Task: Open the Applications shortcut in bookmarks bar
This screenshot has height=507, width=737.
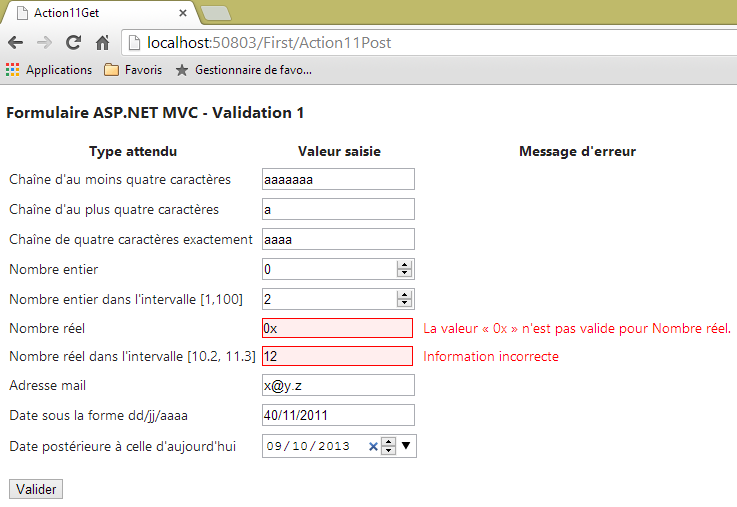Action: pos(49,70)
